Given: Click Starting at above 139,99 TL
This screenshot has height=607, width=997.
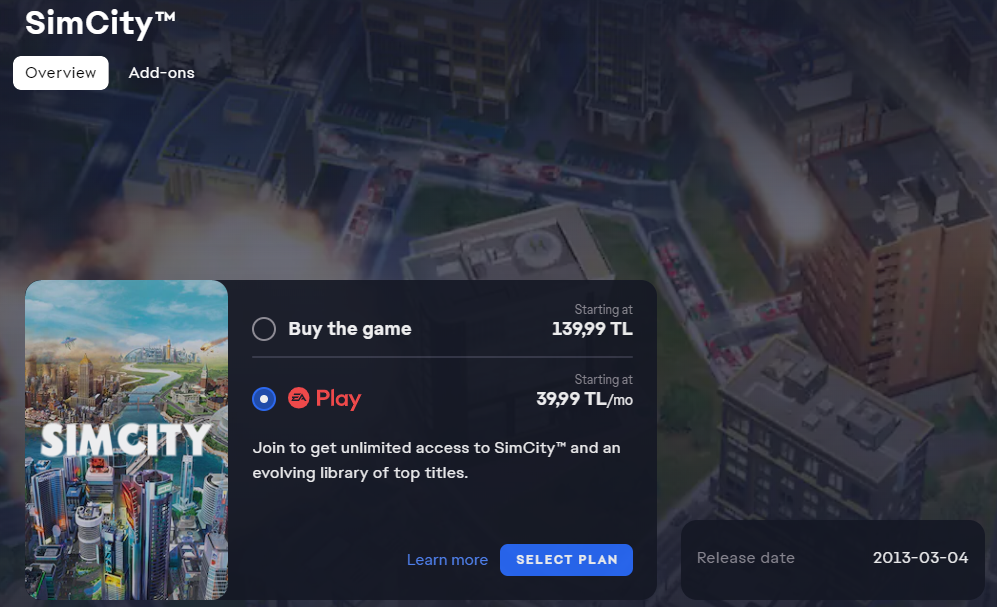Looking at the screenshot, I should pos(603,310).
